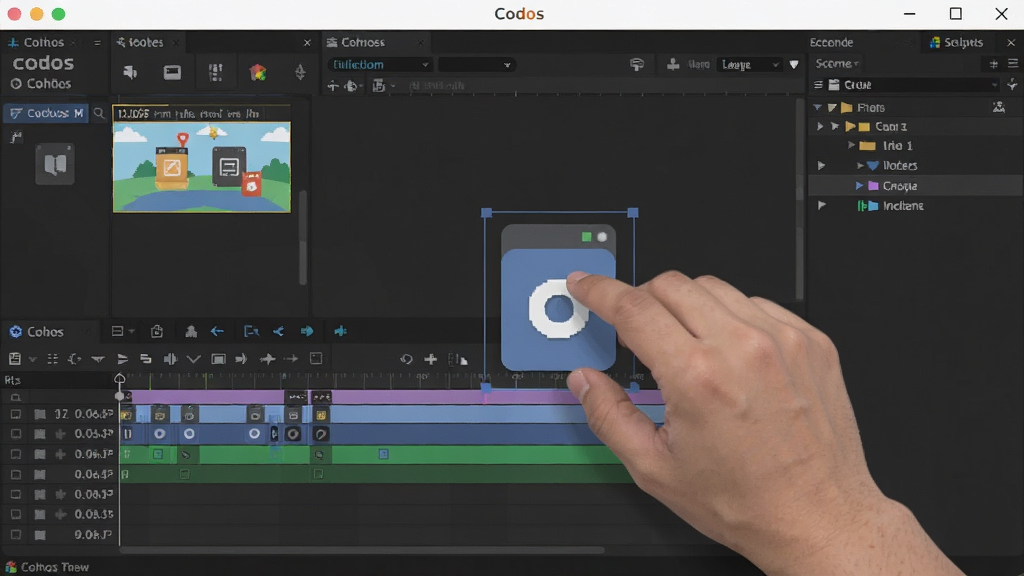1024x576 pixels.
Task: Click the vertical scrollbar beside the preview thumbnail
Action: [x=302, y=238]
